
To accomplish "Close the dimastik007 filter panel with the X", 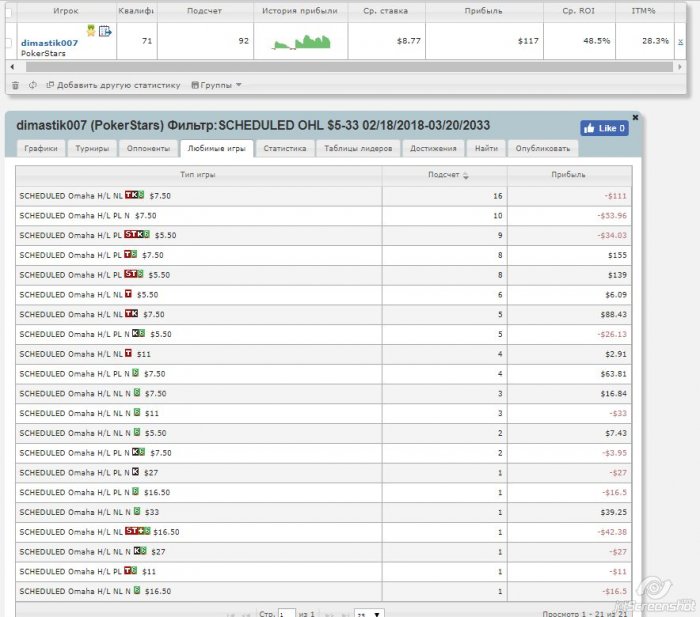I will click(635, 117).
